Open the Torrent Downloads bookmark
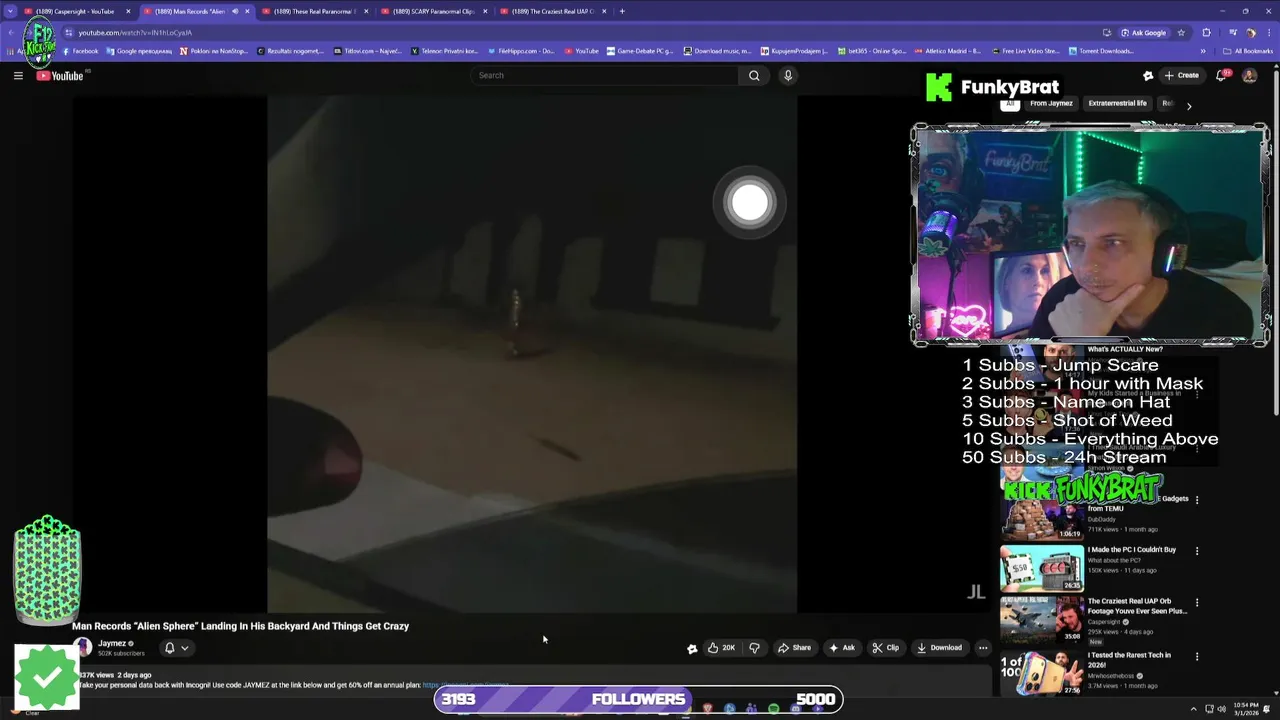The image size is (1280, 720). (1101, 51)
